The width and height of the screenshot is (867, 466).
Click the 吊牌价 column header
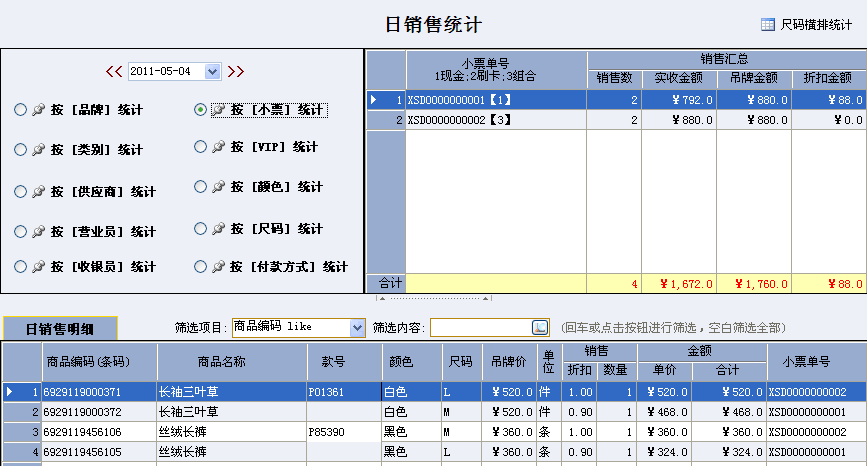coord(509,362)
